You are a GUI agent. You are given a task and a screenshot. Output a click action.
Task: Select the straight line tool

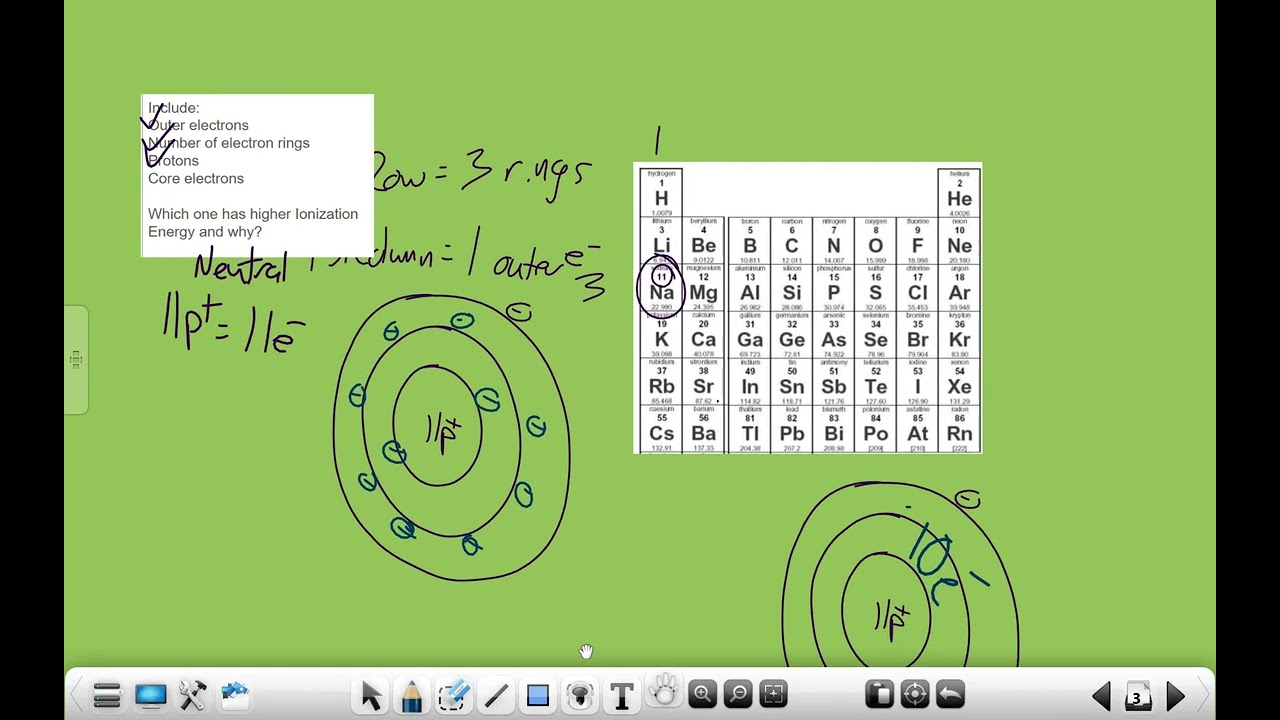click(x=496, y=695)
